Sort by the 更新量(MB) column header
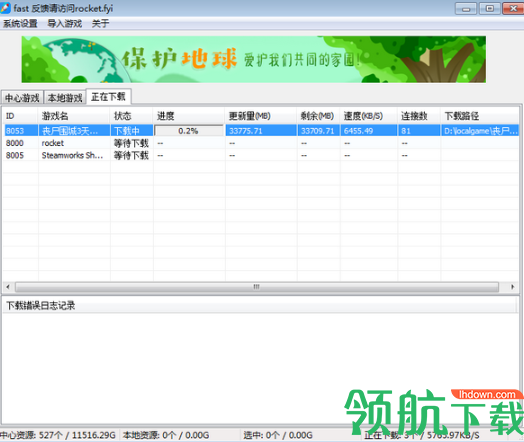Image resolution: width=524 pixels, height=442 pixels. point(261,116)
